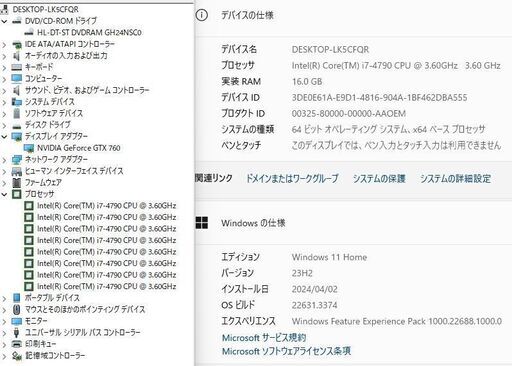512x366 pixels.
Task: Click the ネットワーク アダプター icon
Action: point(17,160)
